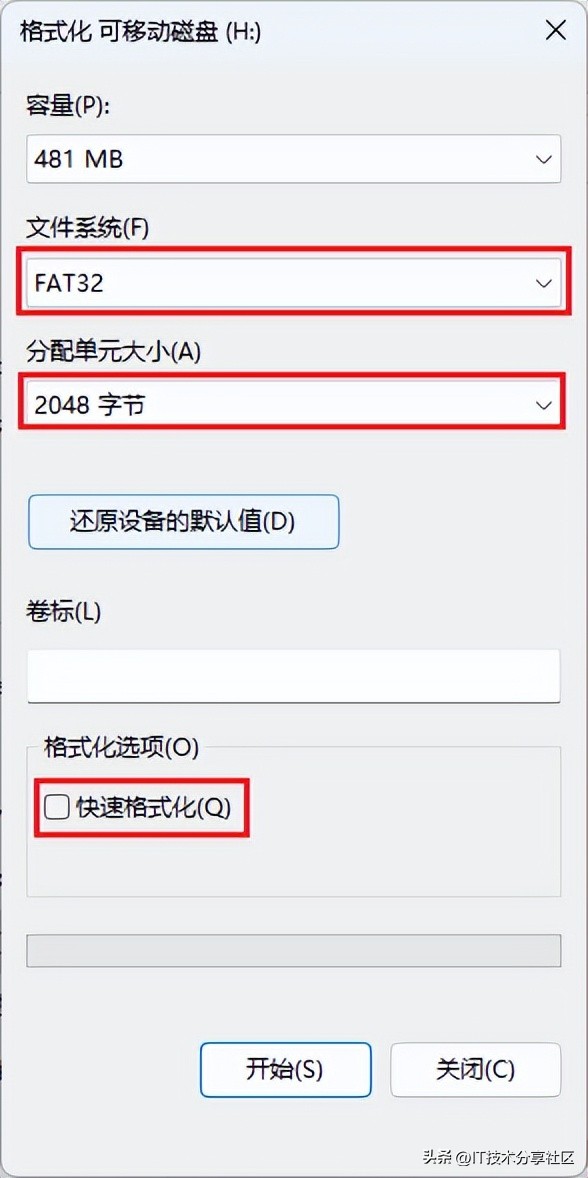Click the 还原设备的默认值(D) button

click(x=184, y=522)
